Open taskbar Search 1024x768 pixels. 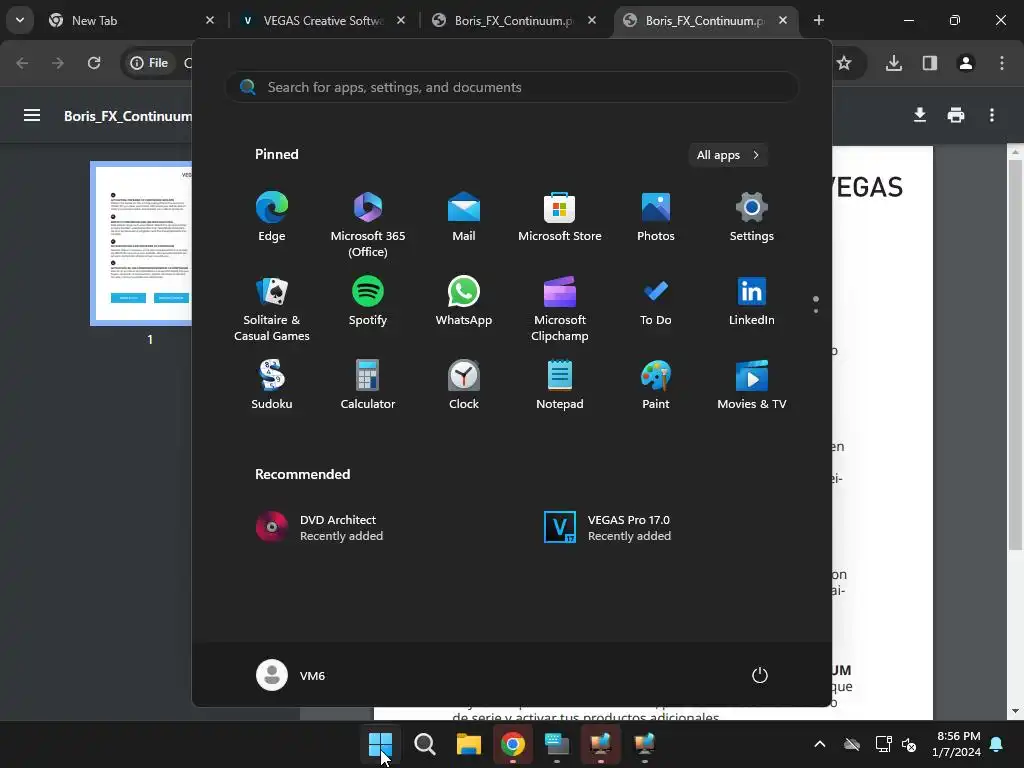pos(424,743)
